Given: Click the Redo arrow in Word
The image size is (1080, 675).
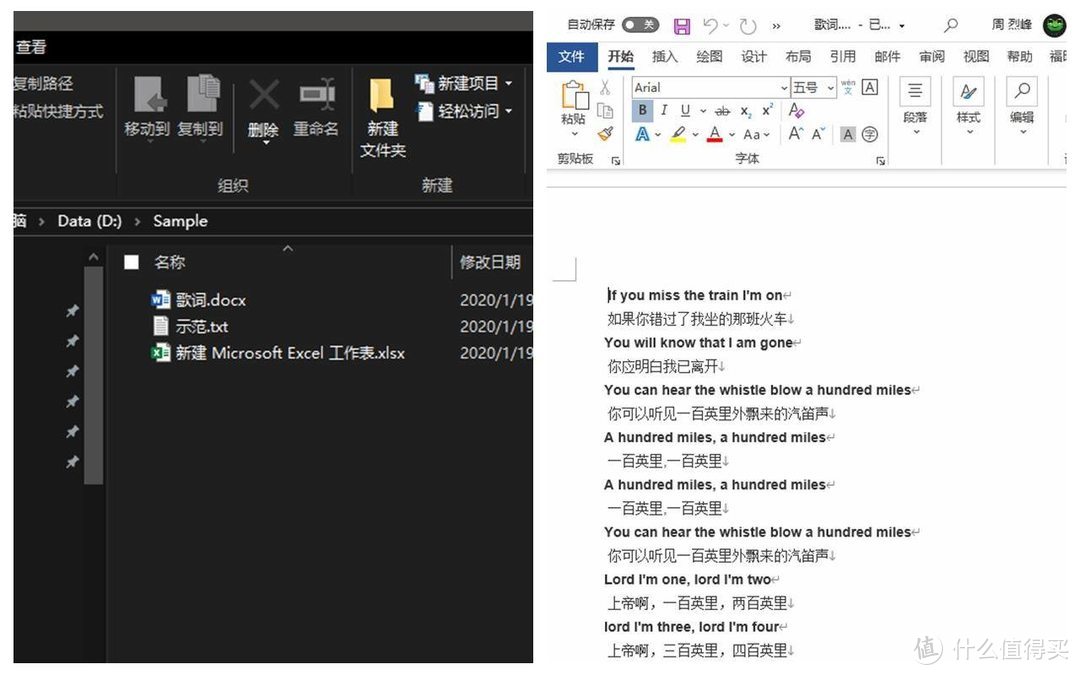Looking at the screenshot, I should point(747,26).
